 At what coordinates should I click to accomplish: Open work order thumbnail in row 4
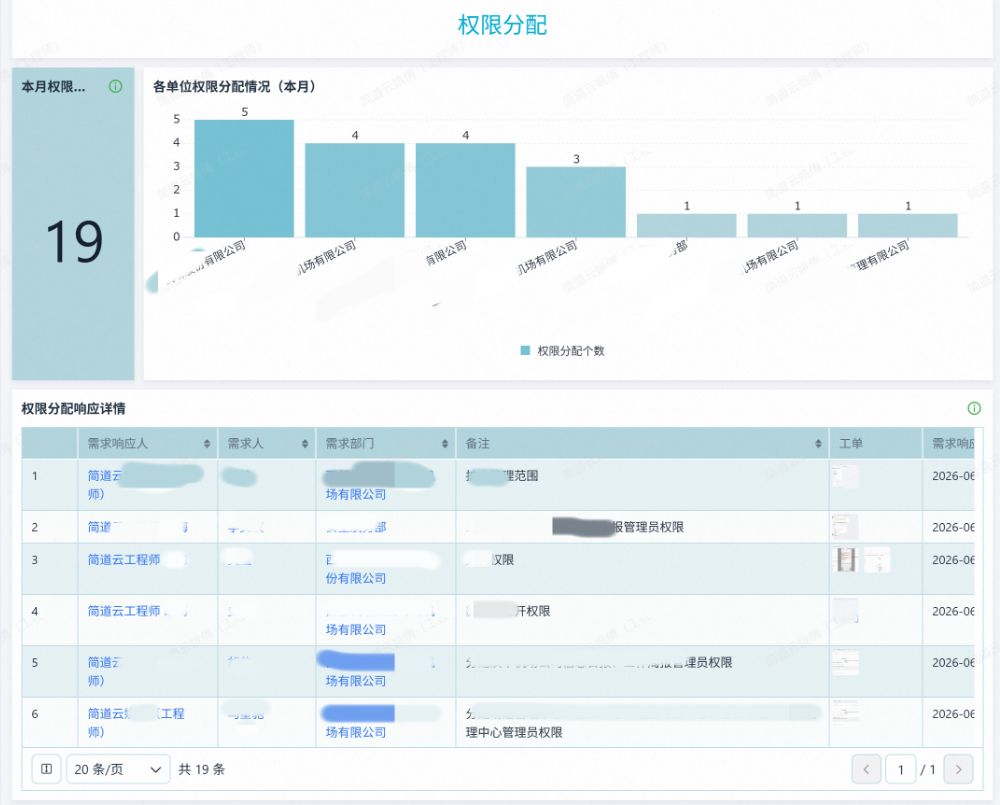(845, 611)
